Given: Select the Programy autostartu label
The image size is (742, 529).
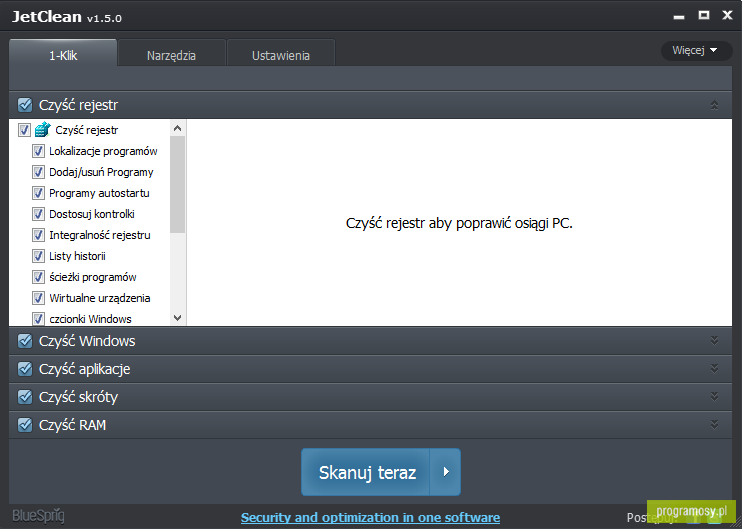Looking at the screenshot, I should point(99,193).
